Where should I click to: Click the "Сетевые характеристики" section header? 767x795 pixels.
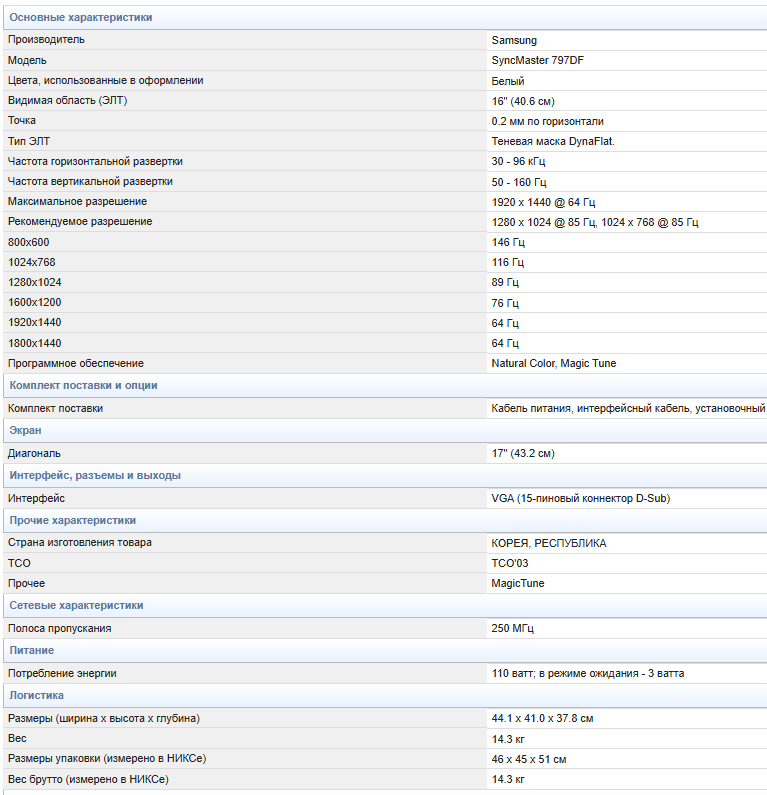point(74,605)
